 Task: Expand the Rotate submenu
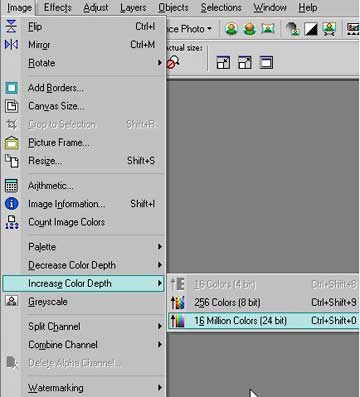(x=95, y=63)
